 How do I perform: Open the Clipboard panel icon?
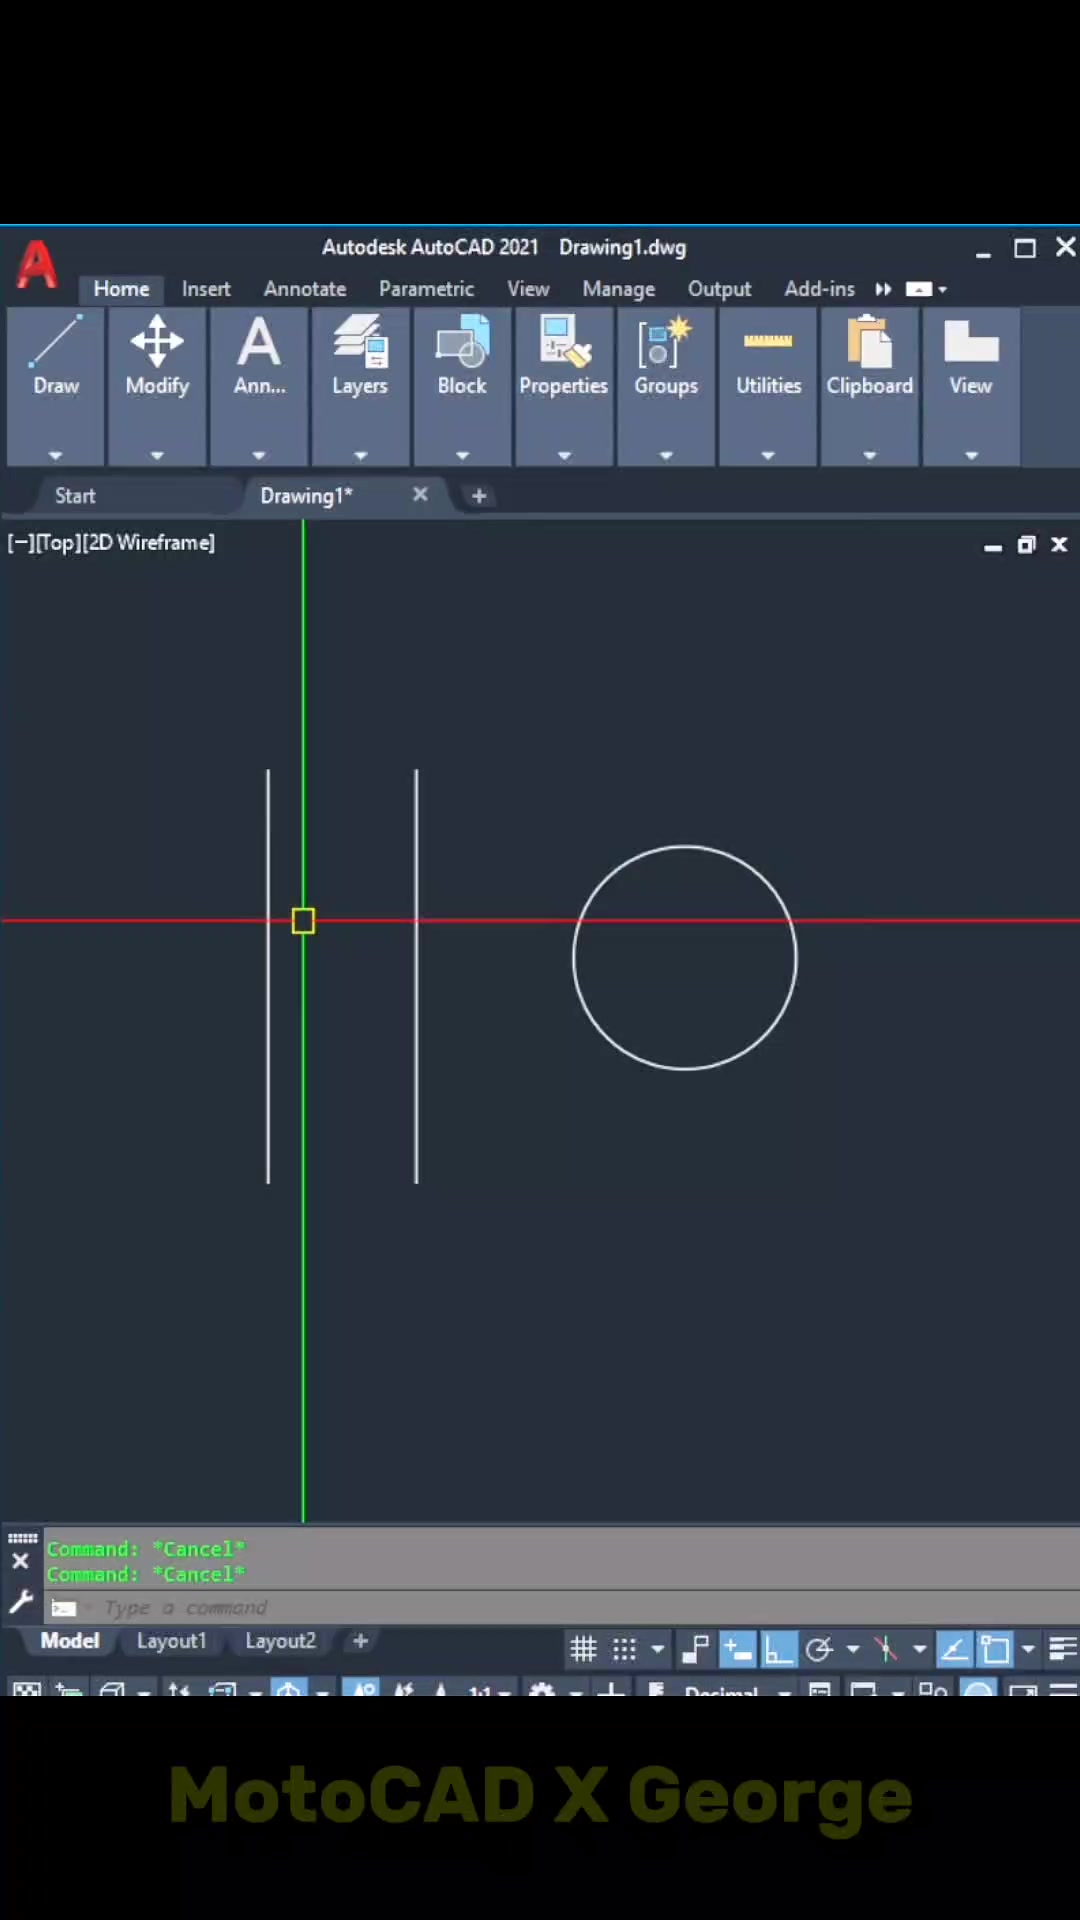click(870, 342)
